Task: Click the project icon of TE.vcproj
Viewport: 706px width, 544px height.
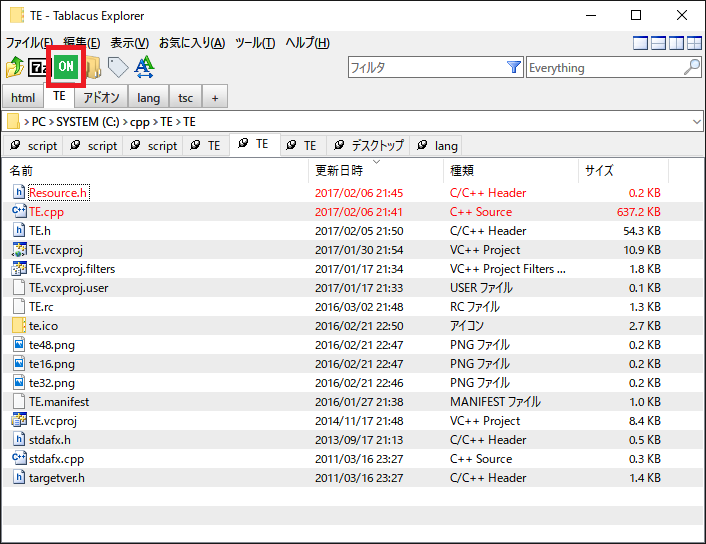Action: pos(19,420)
